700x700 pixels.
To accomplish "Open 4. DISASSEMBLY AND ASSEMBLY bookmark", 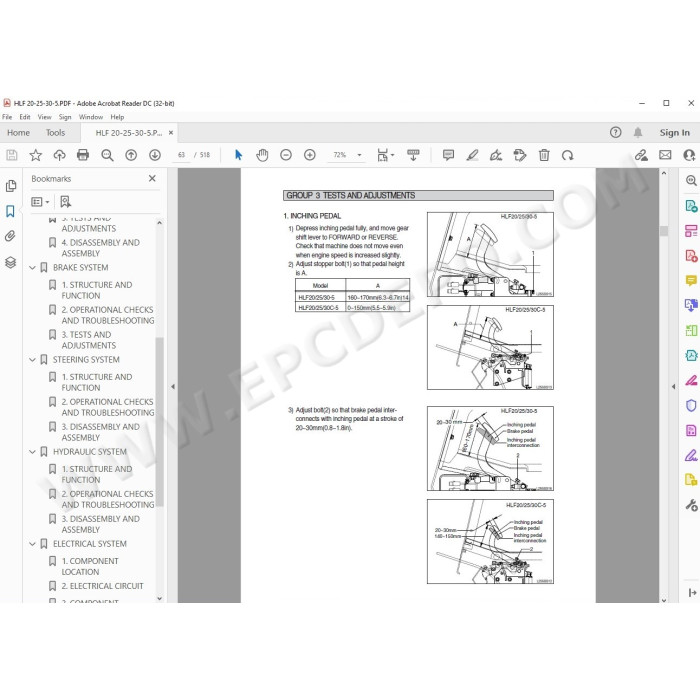I will point(100,248).
